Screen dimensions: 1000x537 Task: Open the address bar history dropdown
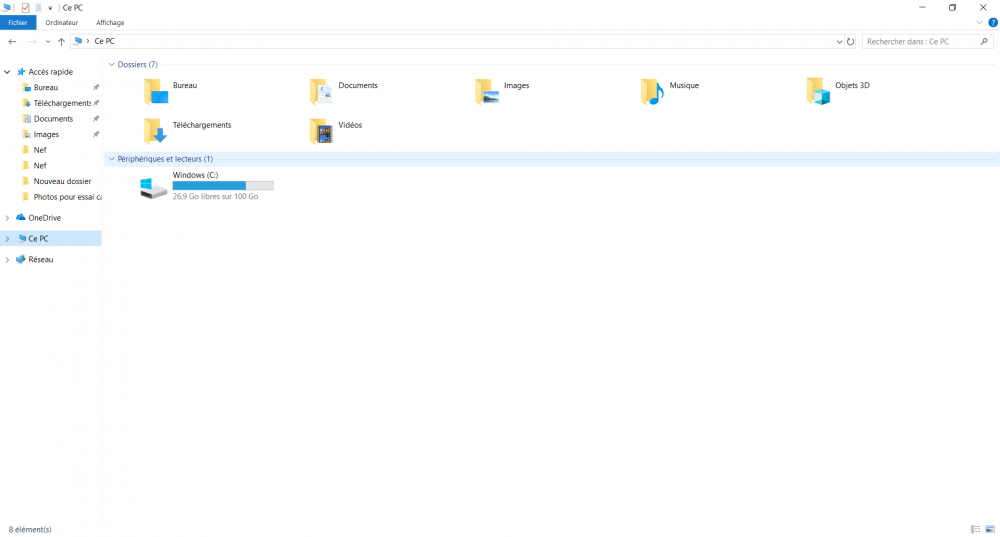[x=839, y=42]
